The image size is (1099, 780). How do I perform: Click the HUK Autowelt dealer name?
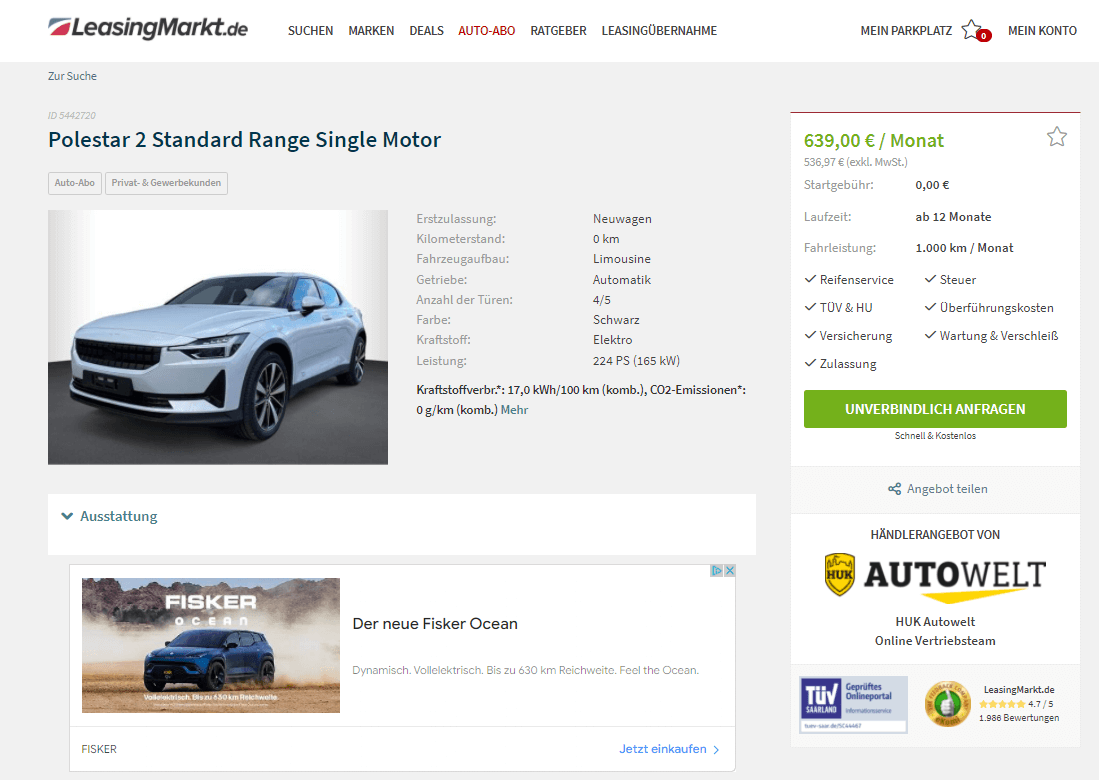click(x=935, y=622)
